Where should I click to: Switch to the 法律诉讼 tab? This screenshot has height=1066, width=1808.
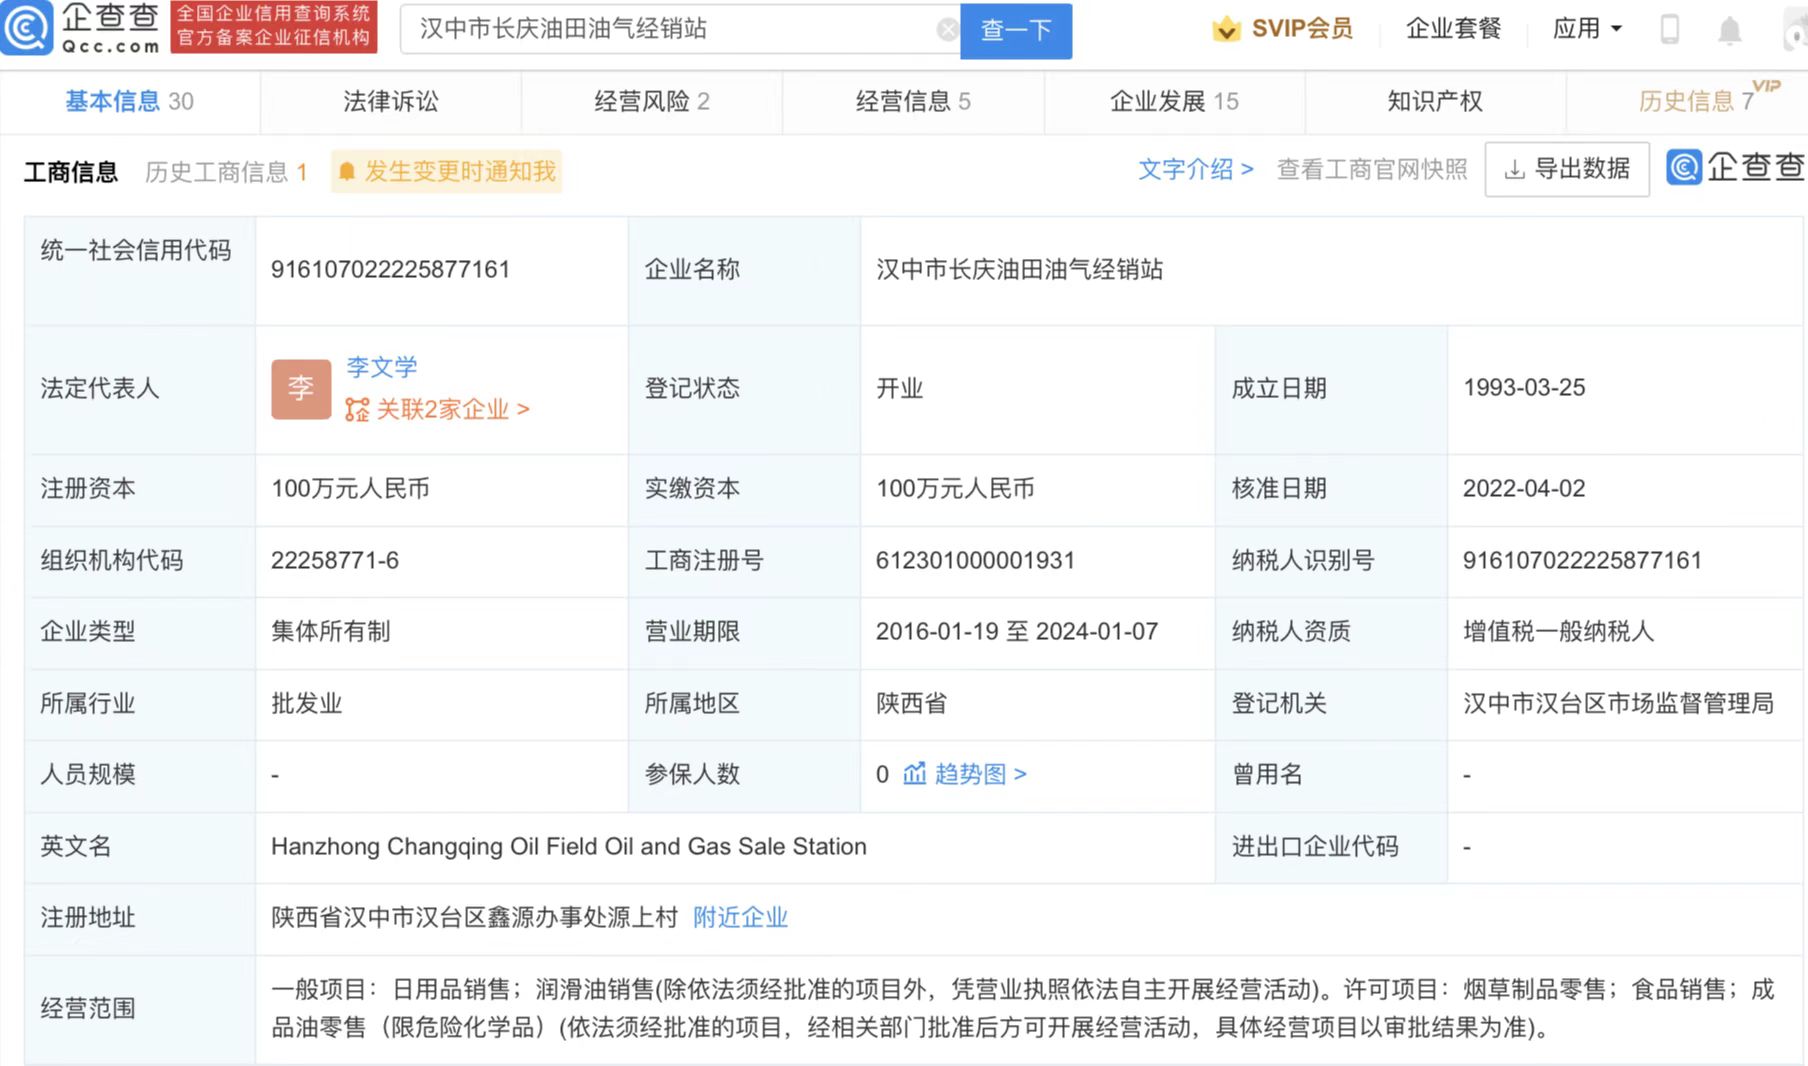click(x=390, y=101)
